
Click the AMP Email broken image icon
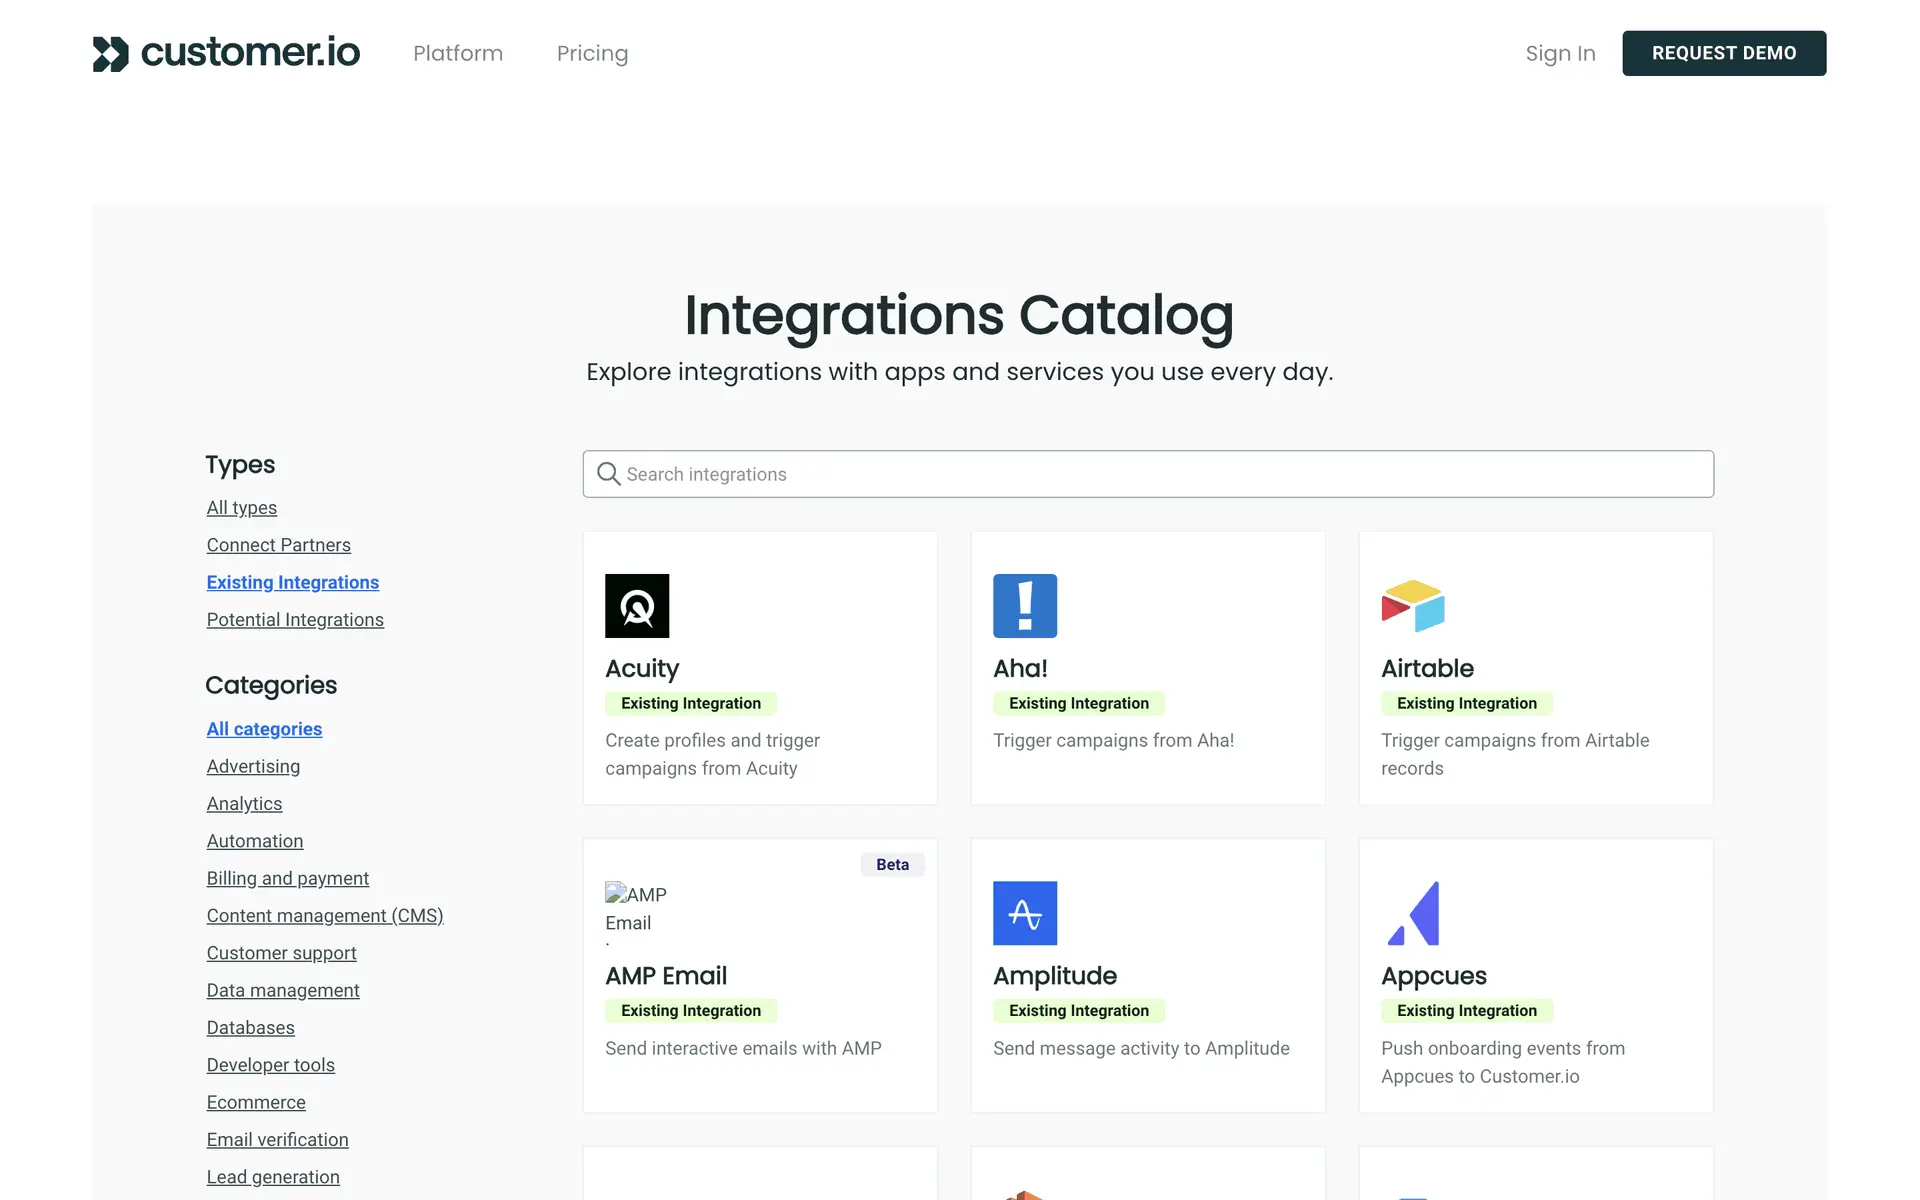pyautogui.click(x=616, y=893)
